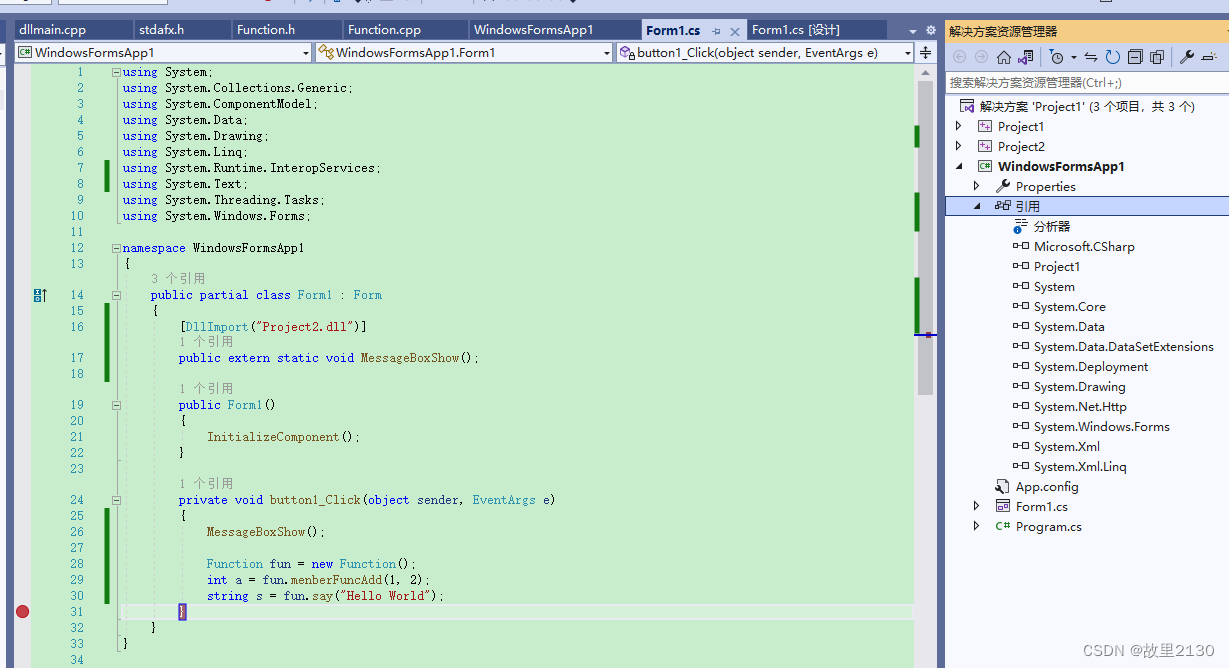
Task: Toggle the red breakpoint on line 31
Action: (22, 611)
